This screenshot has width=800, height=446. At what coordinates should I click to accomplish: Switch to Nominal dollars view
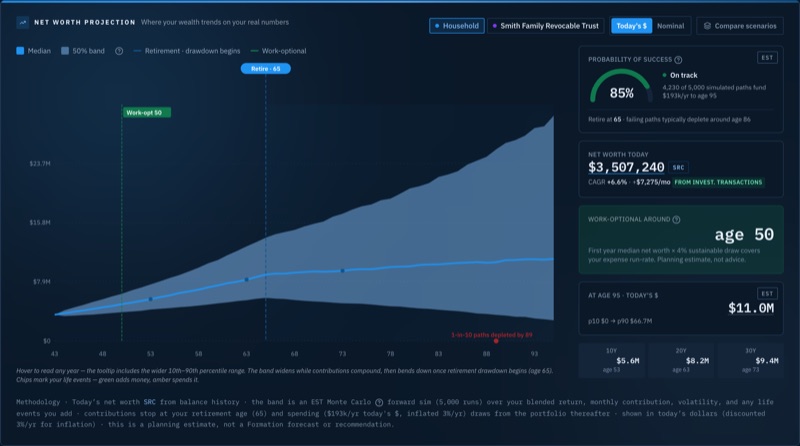(670, 26)
